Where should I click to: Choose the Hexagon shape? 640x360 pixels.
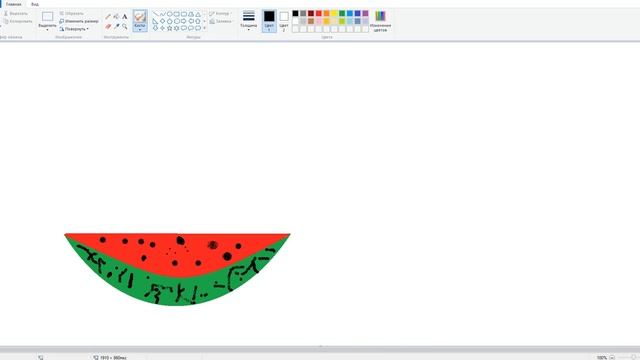pyautogui.click(x=177, y=21)
